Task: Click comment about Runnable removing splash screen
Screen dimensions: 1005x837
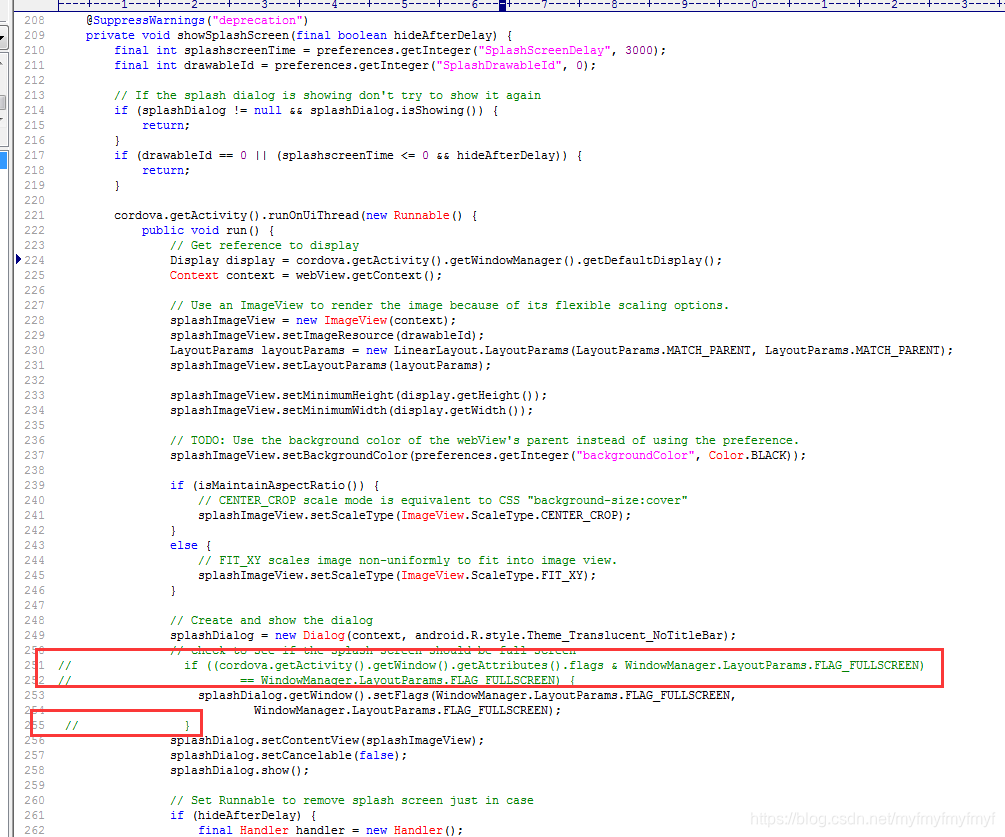Action: [x=351, y=800]
